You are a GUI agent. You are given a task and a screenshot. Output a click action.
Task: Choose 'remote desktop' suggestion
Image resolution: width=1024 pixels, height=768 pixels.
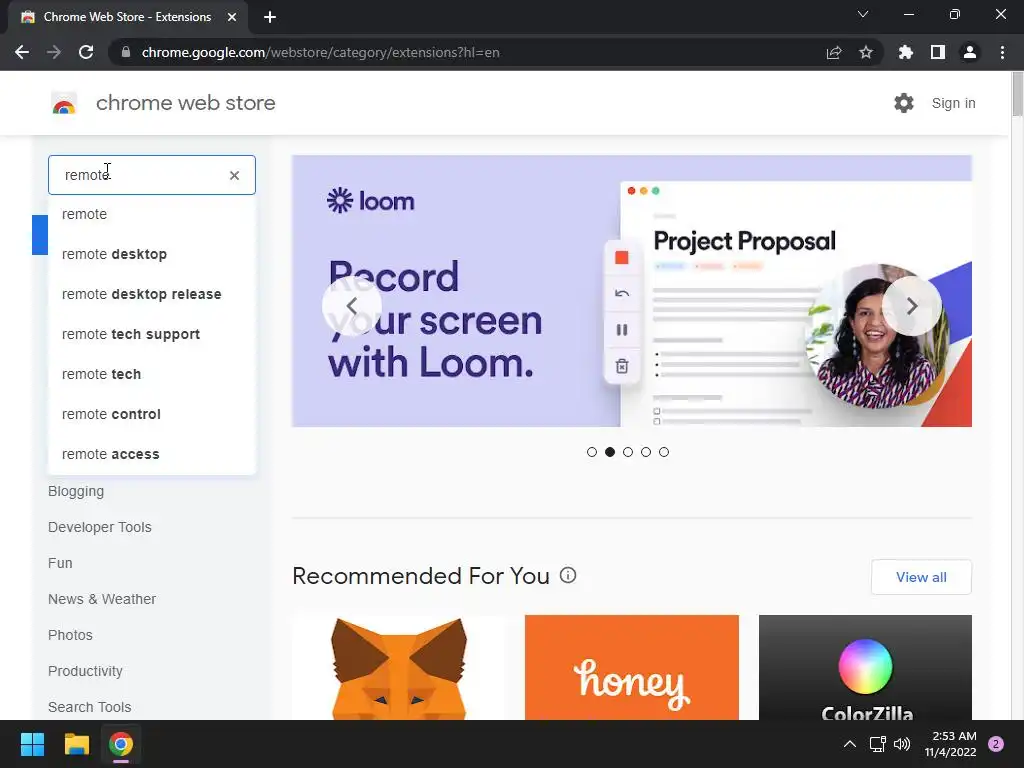click(x=152, y=254)
